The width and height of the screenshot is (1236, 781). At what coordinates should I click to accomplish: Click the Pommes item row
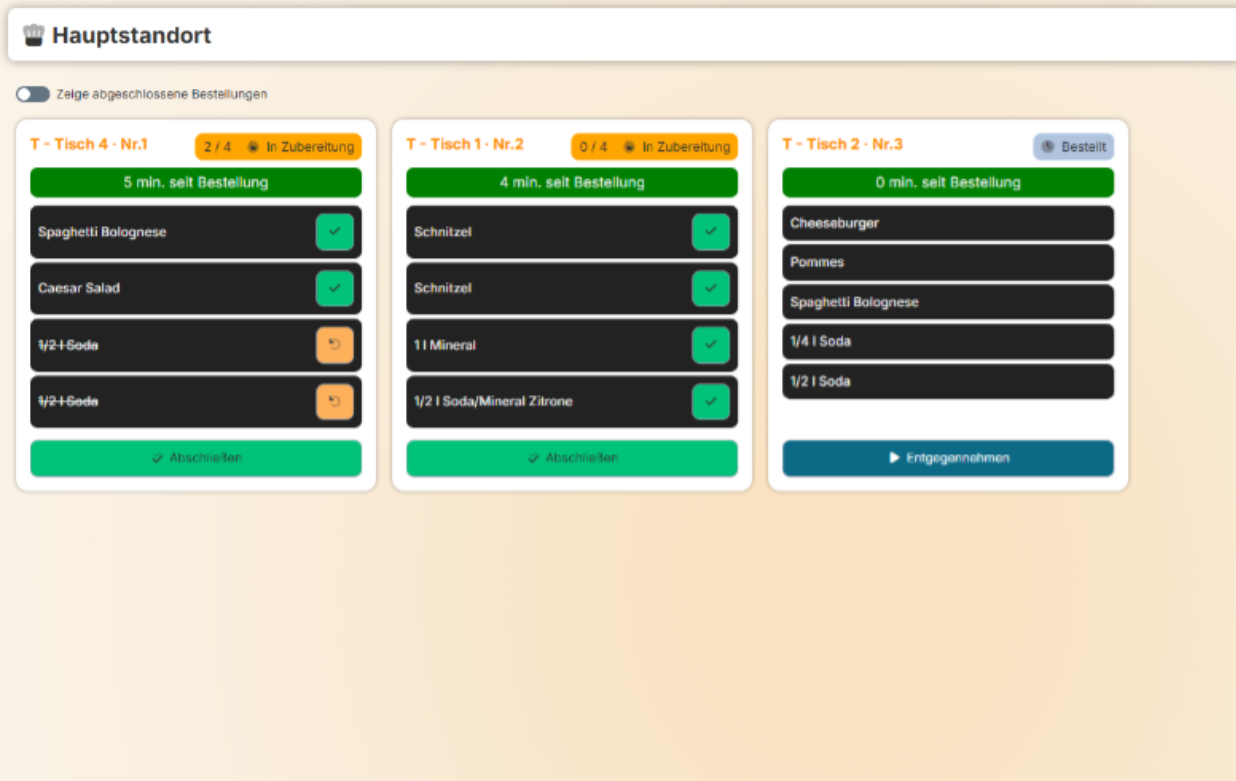(948, 262)
